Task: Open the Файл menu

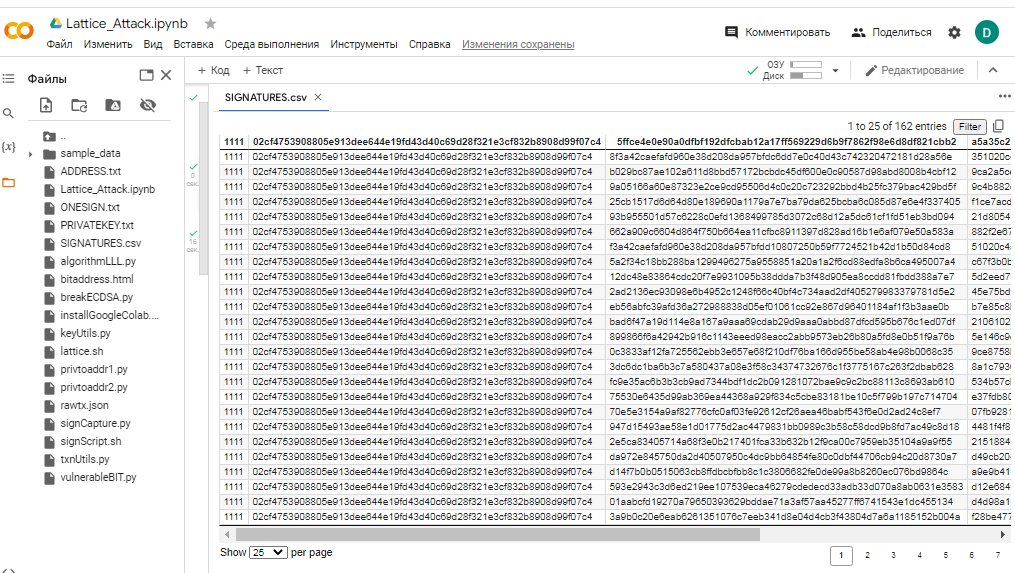Action: 60,44
